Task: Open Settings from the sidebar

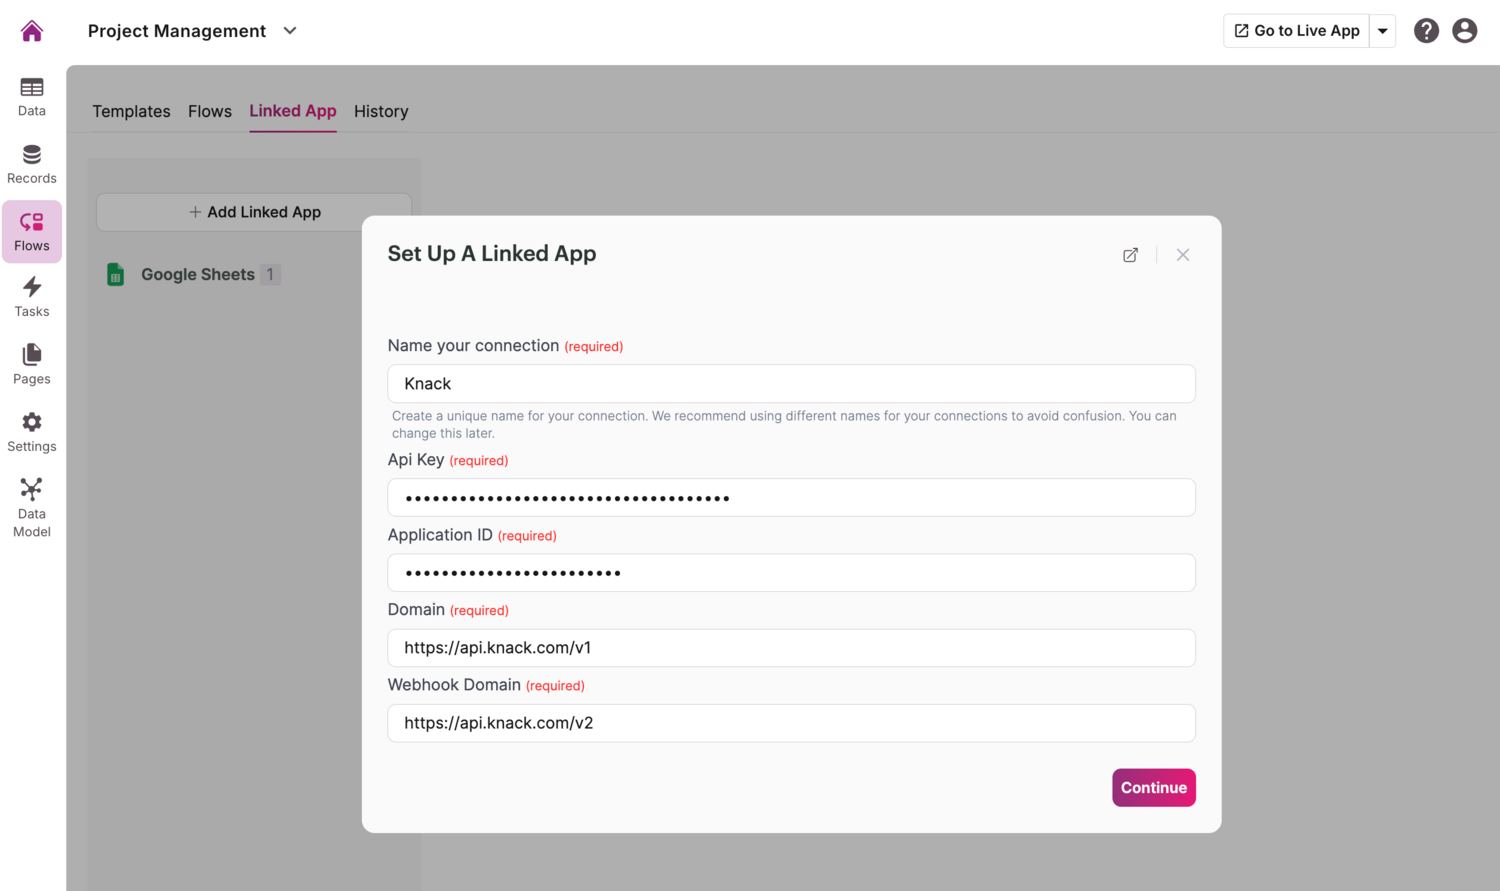Action: [31, 430]
